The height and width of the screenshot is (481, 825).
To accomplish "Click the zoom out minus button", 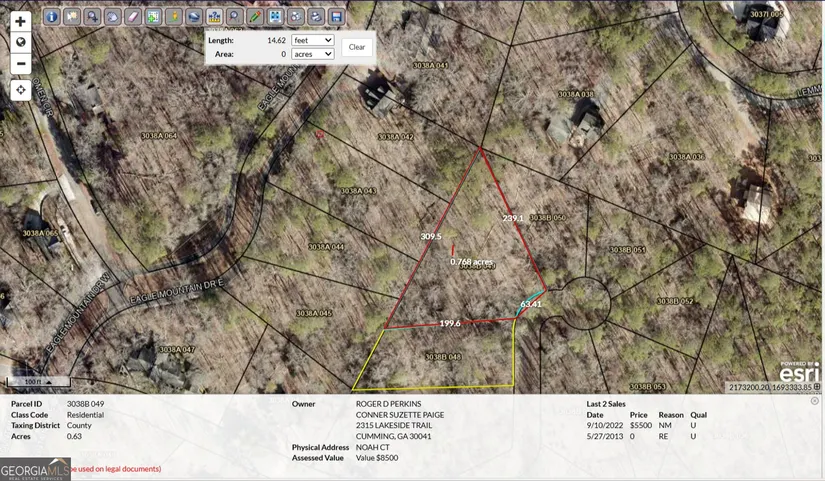I will pyautogui.click(x=20, y=64).
